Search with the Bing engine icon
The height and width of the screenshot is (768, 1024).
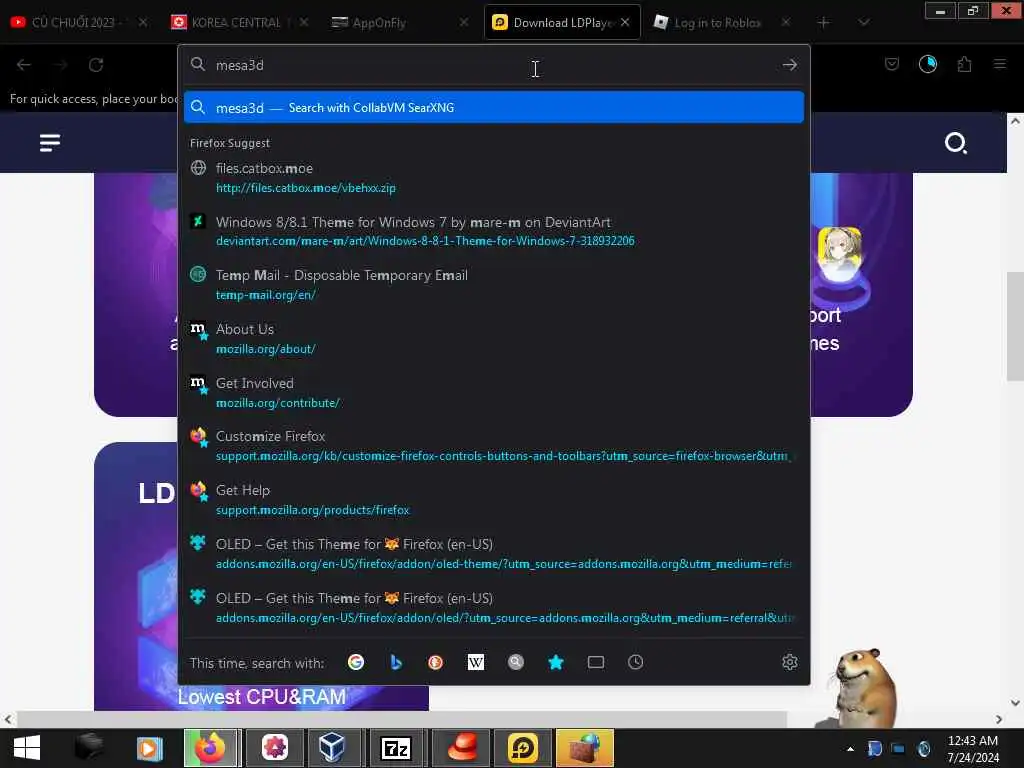pos(396,662)
